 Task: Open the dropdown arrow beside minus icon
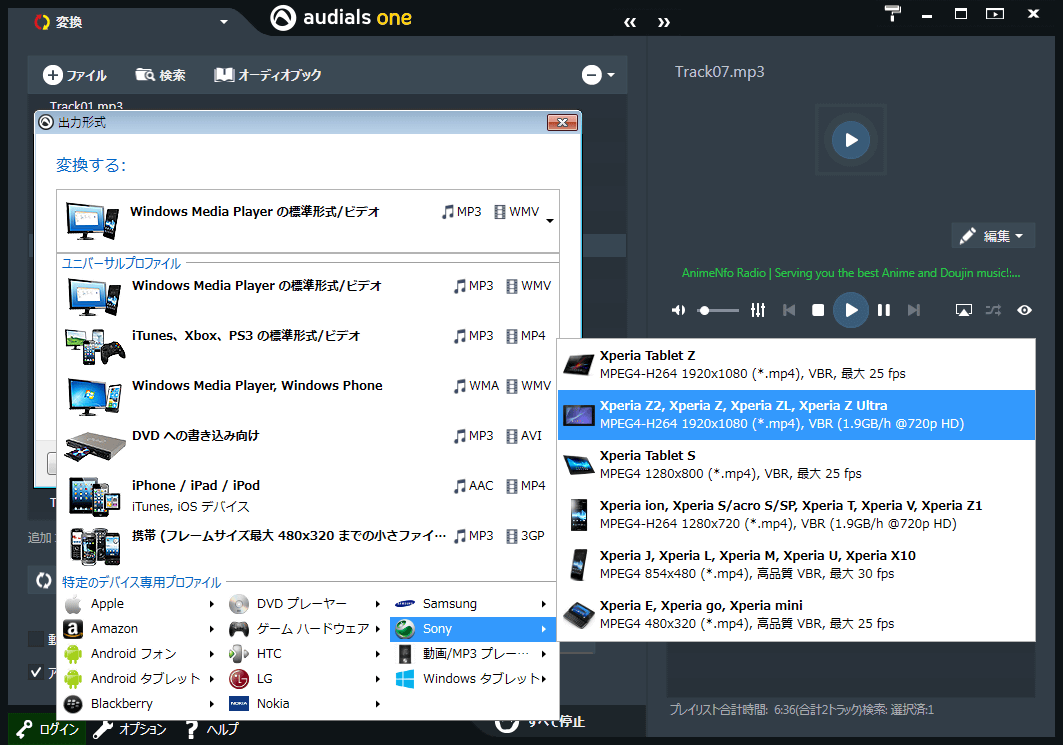611,75
